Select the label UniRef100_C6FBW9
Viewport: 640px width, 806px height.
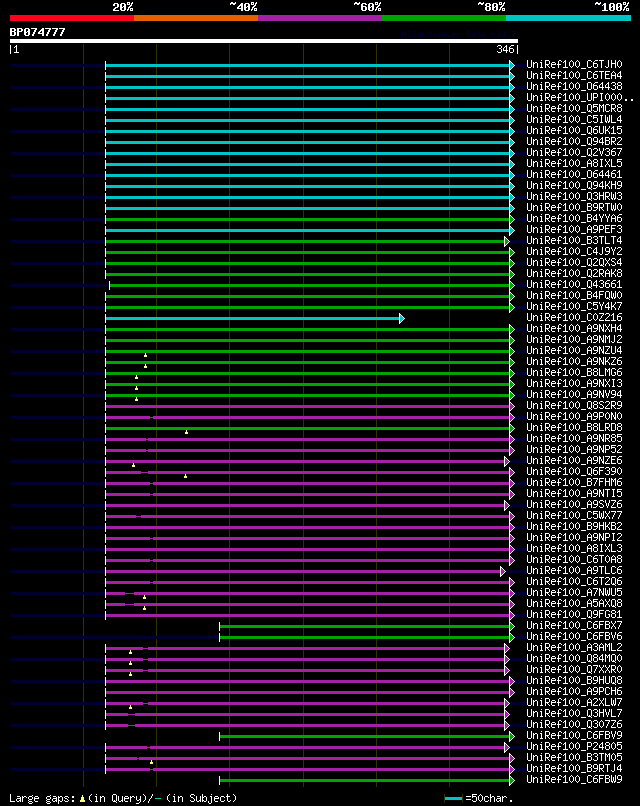point(574,779)
